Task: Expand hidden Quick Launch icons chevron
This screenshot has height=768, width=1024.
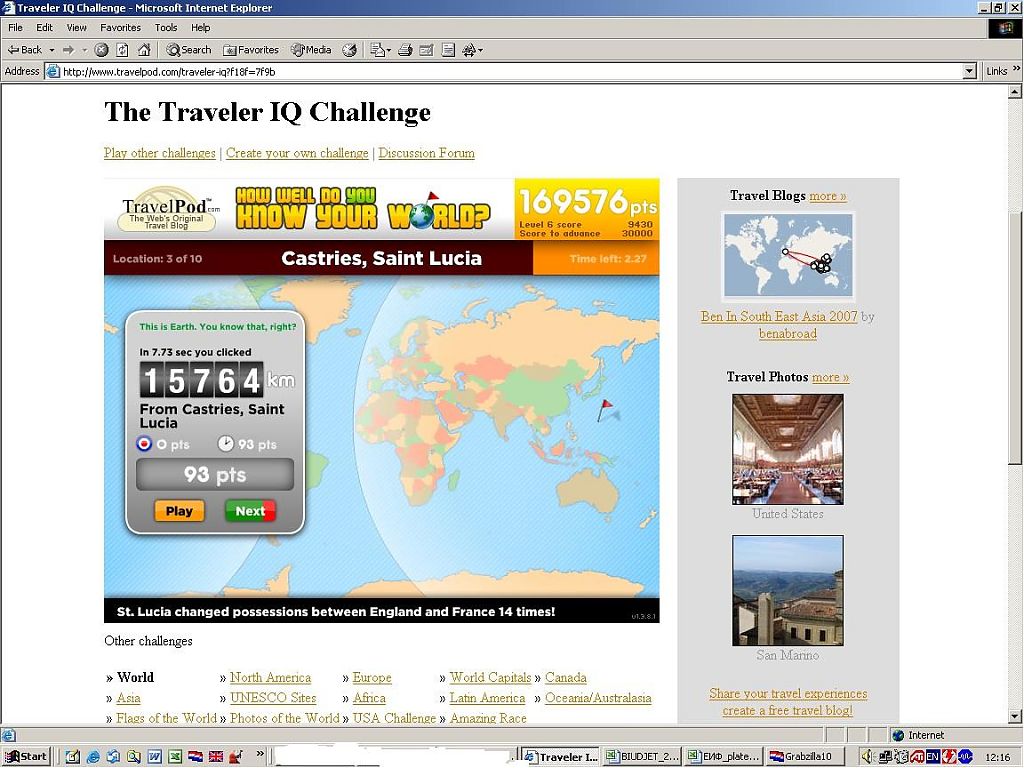Action: point(260,754)
